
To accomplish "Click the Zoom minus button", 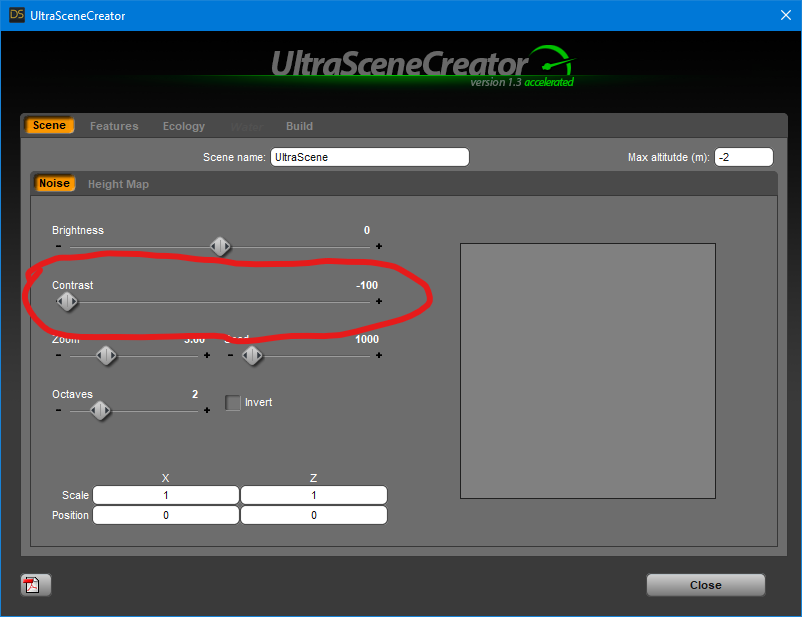I will coord(58,355).
